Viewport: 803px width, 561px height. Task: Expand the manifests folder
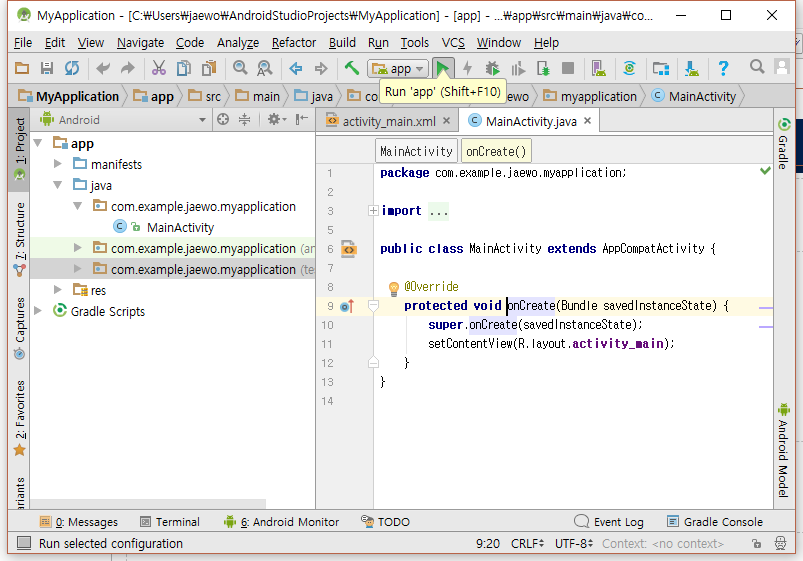tap(58, 164)
